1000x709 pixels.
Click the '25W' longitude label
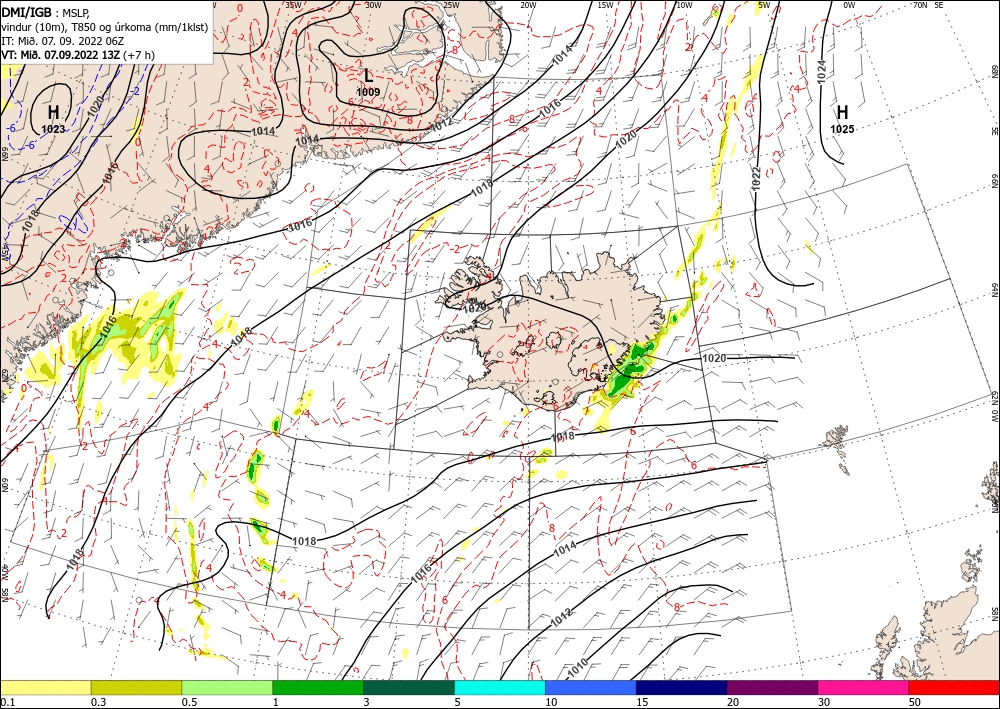tap(451, 5)
